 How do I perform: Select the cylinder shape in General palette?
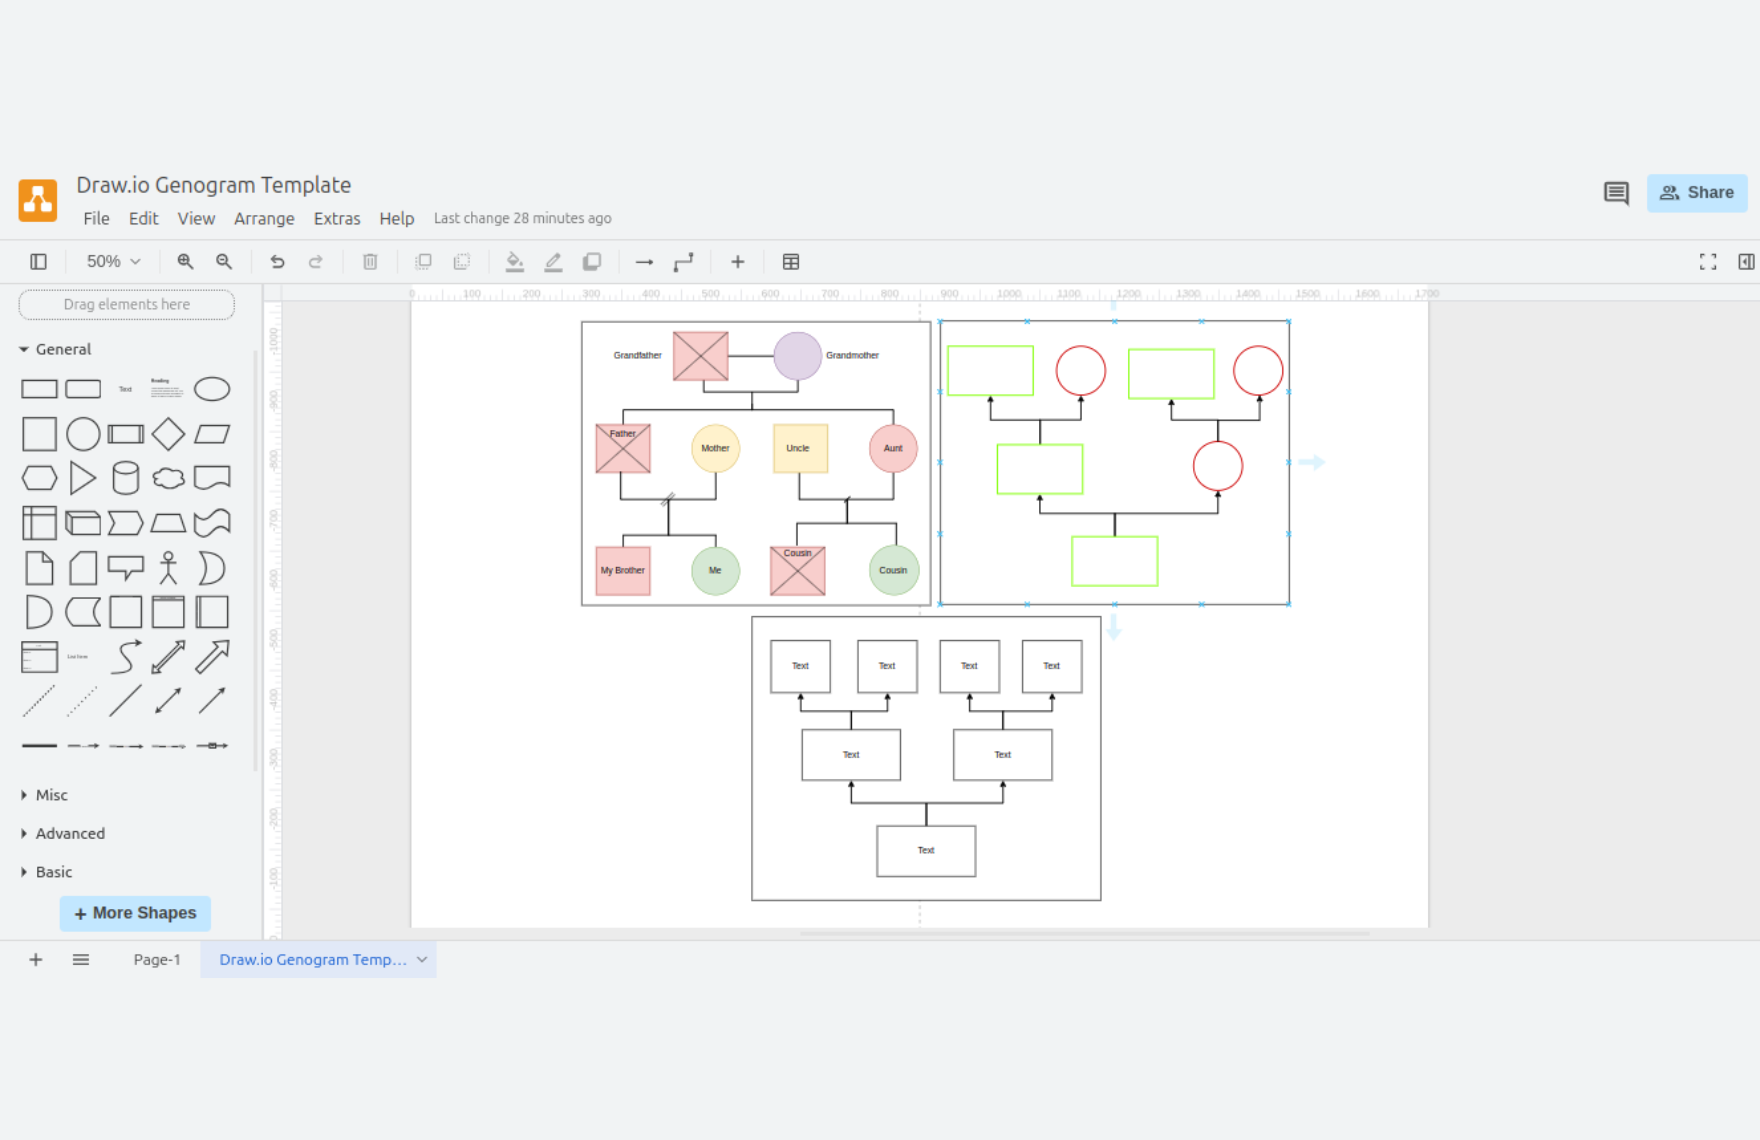[x=125, y=478]
